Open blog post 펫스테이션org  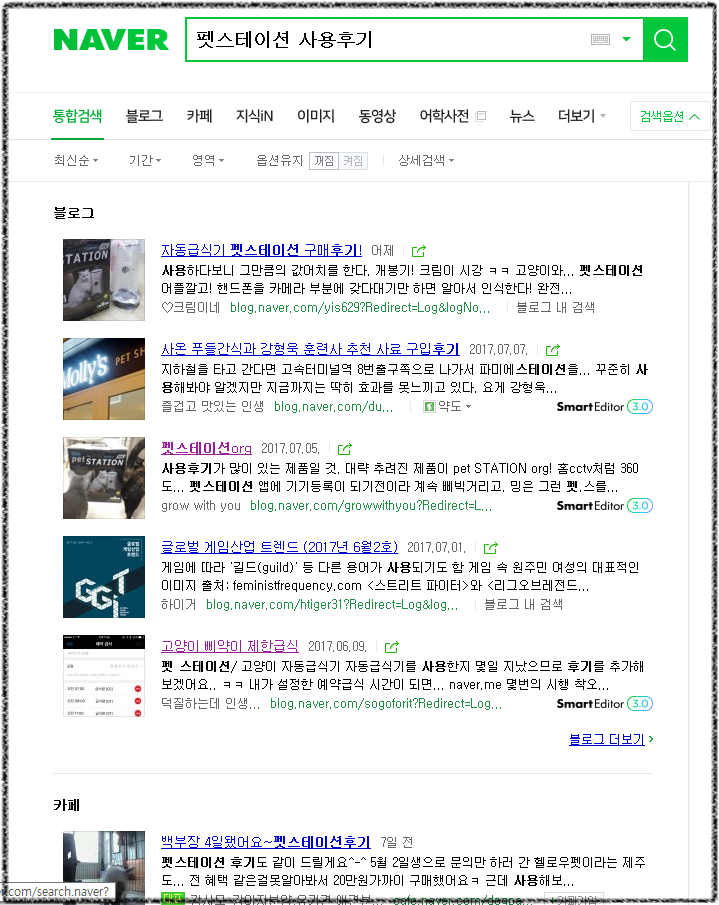point(207,448)
